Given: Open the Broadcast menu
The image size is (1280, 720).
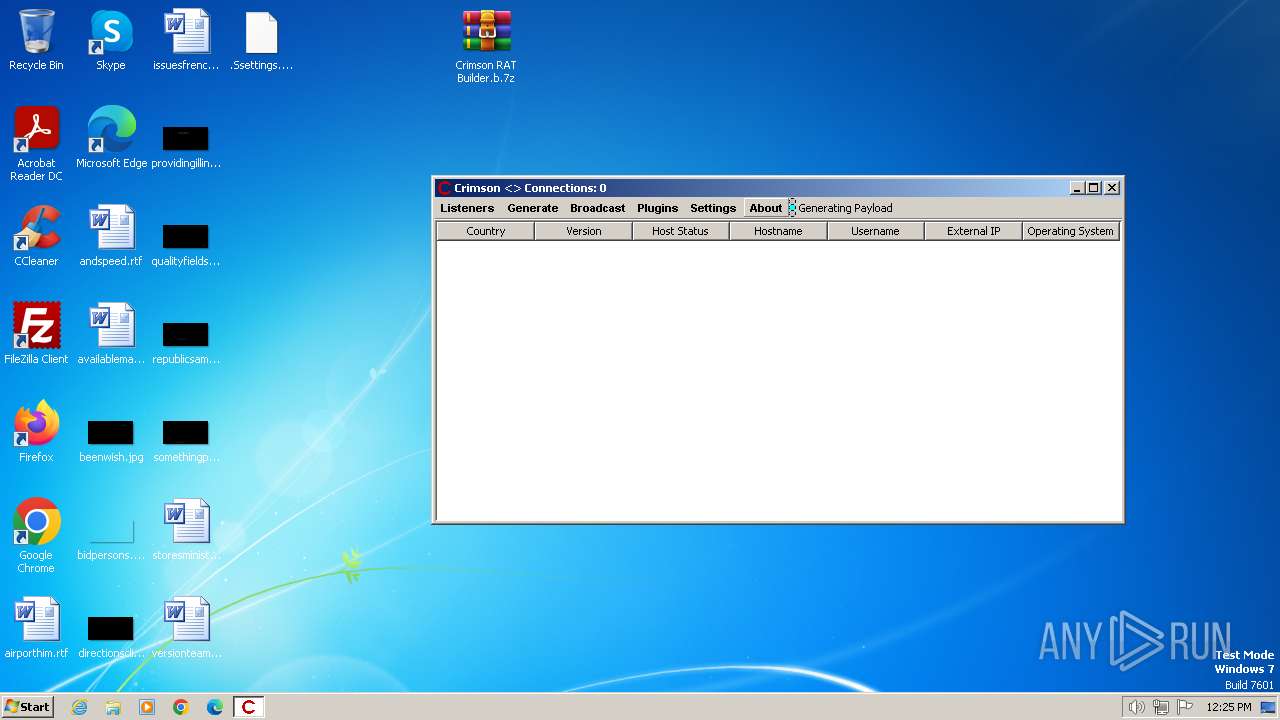Looking at the screenshot, I should point(597,208).
